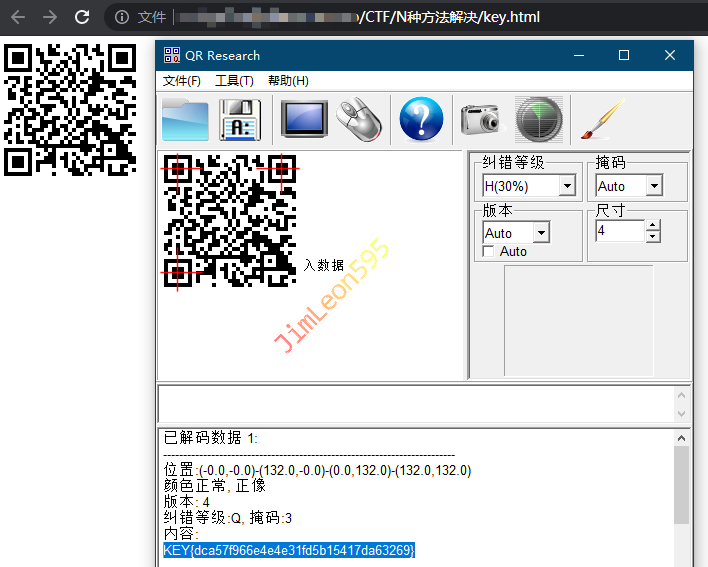Viewport: 708px width, 567px height.
Task: Increase 尺寸 value with up arrow
Action: (653, 226)
